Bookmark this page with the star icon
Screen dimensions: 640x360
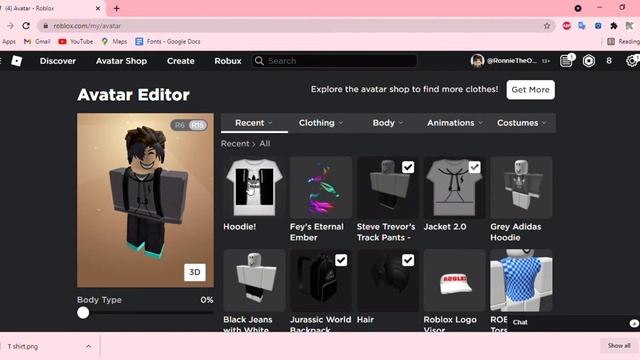(547, 26)
